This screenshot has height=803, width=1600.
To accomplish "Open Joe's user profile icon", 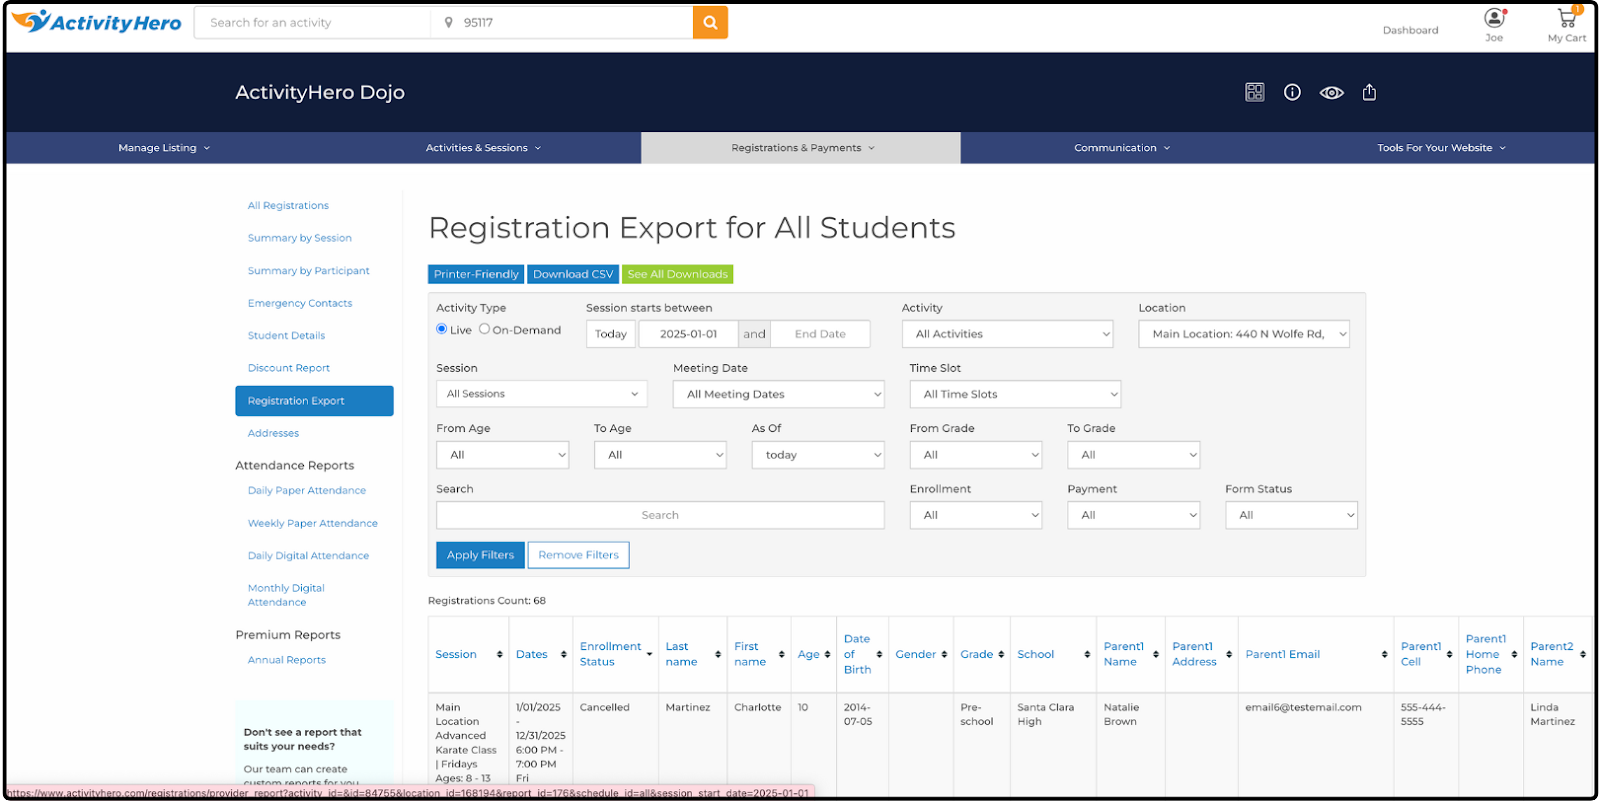I will [x=1494, y=18].
